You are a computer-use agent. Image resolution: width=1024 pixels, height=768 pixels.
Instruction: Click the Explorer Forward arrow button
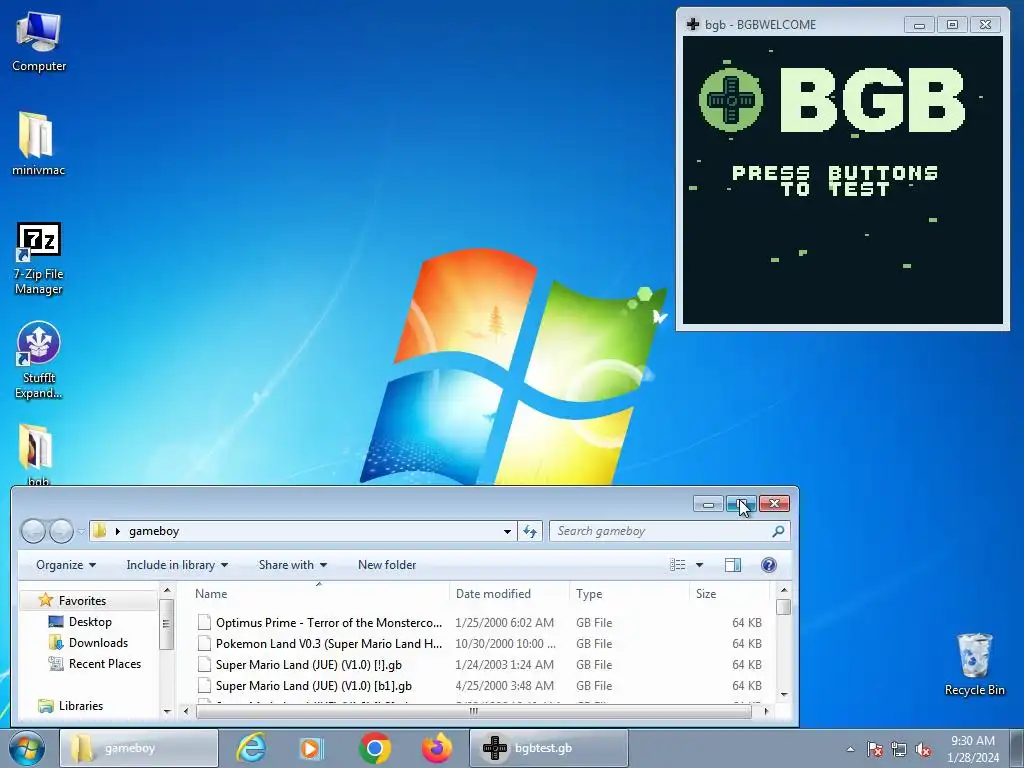[61, 531]
